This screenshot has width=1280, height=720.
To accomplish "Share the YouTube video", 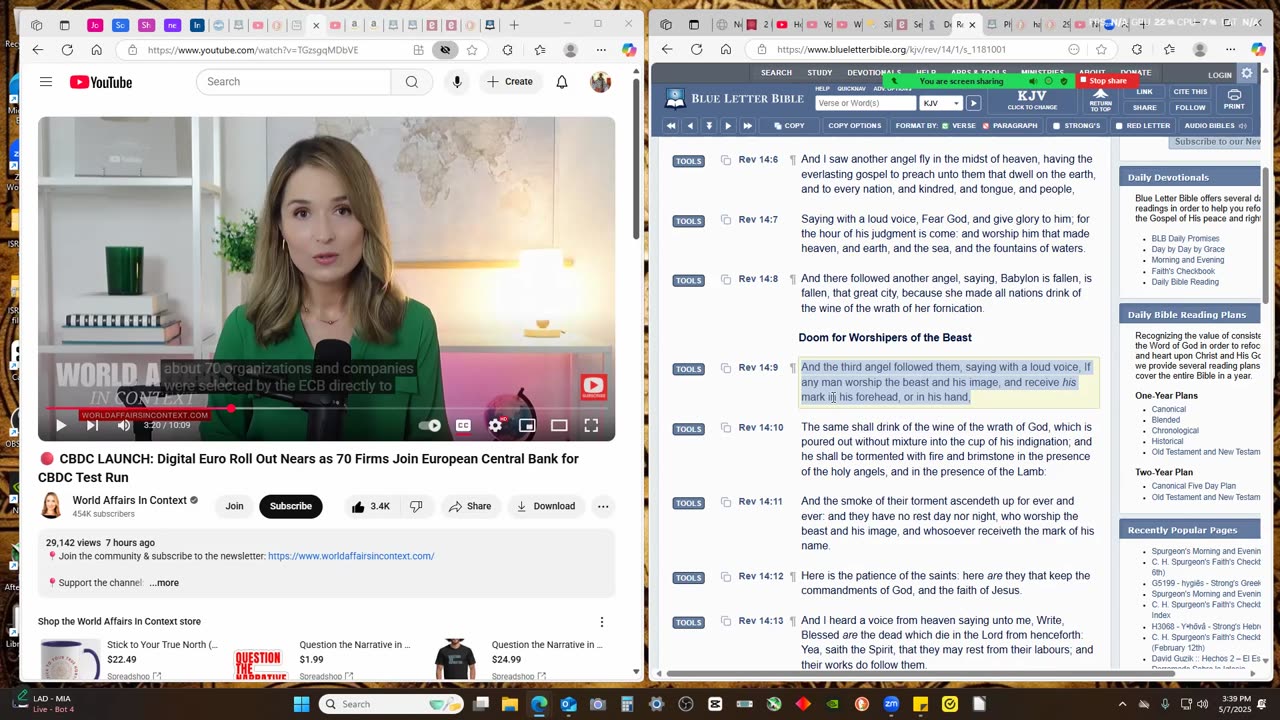I will (470, 506).
